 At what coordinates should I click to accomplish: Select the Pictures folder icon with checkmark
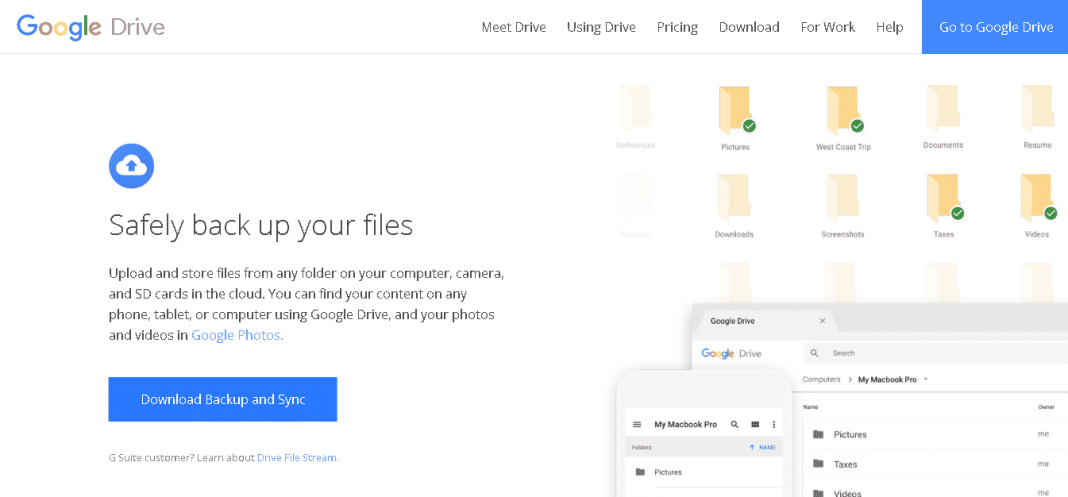(x=736, y=110)
